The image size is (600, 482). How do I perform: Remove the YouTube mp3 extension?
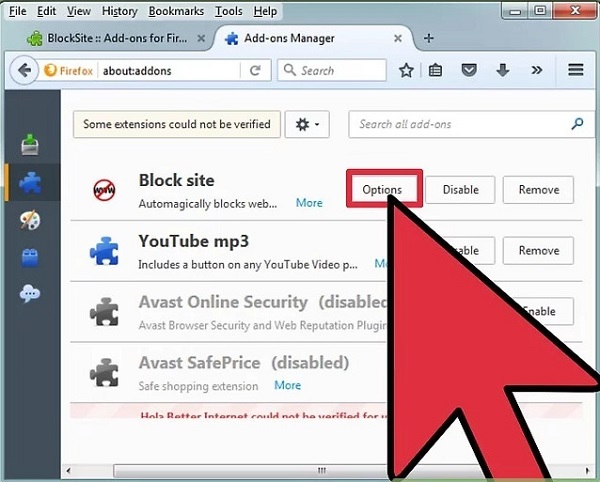pyautogui.click(x=538, y=251)
